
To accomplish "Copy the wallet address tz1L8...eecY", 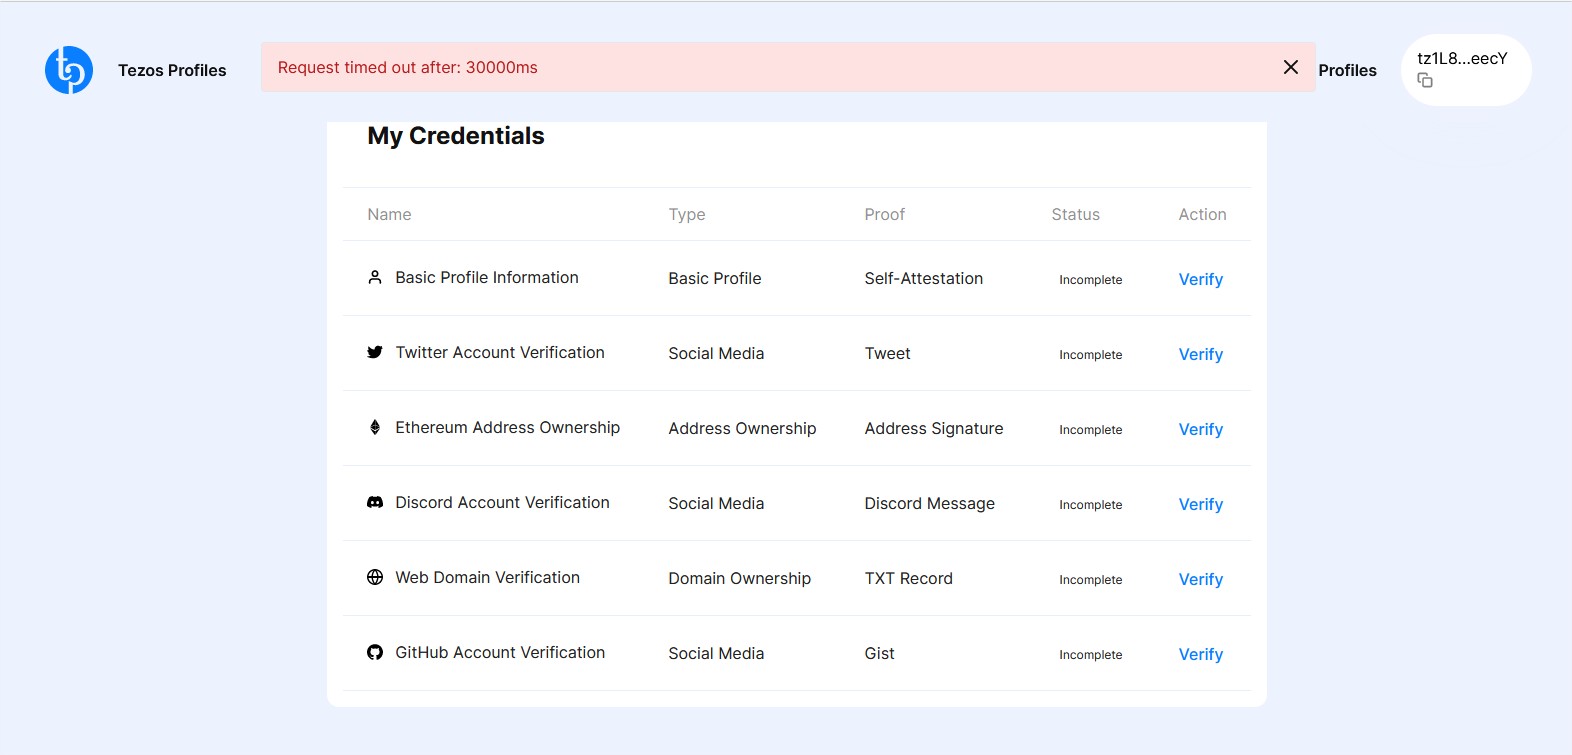I will (x=1425, y=80).
